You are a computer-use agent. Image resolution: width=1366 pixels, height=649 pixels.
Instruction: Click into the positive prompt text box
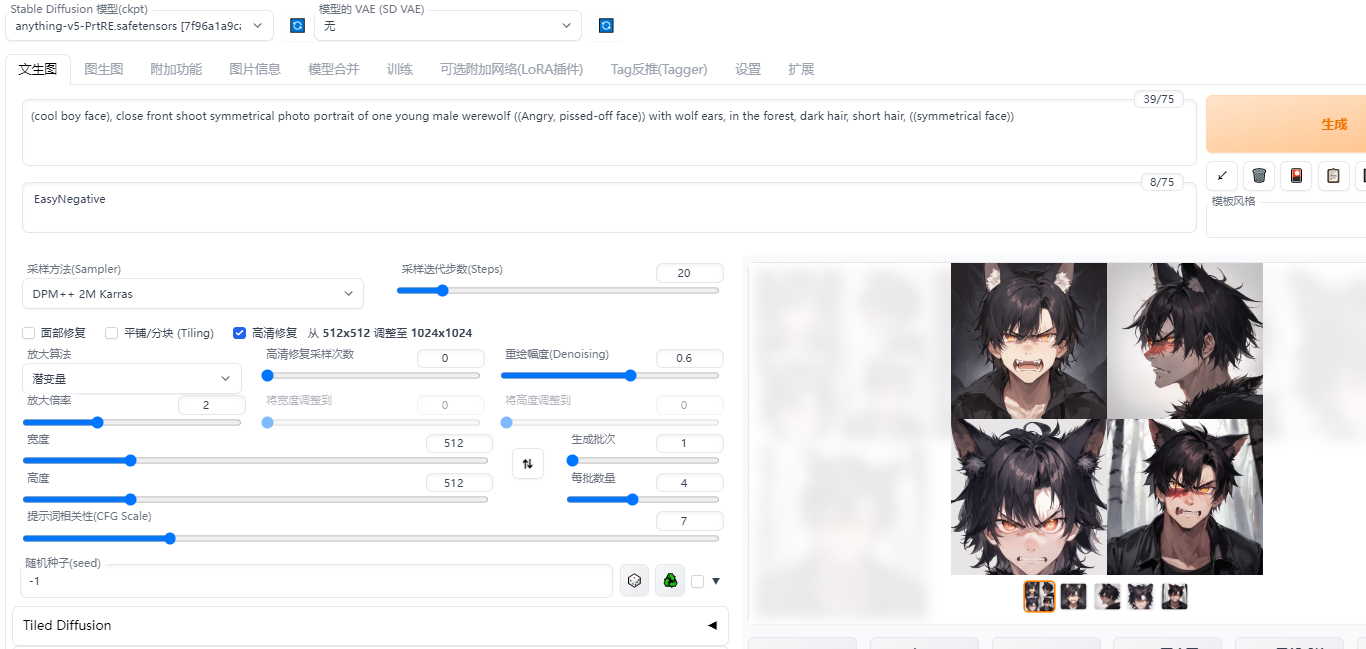[x=609, y=132]
